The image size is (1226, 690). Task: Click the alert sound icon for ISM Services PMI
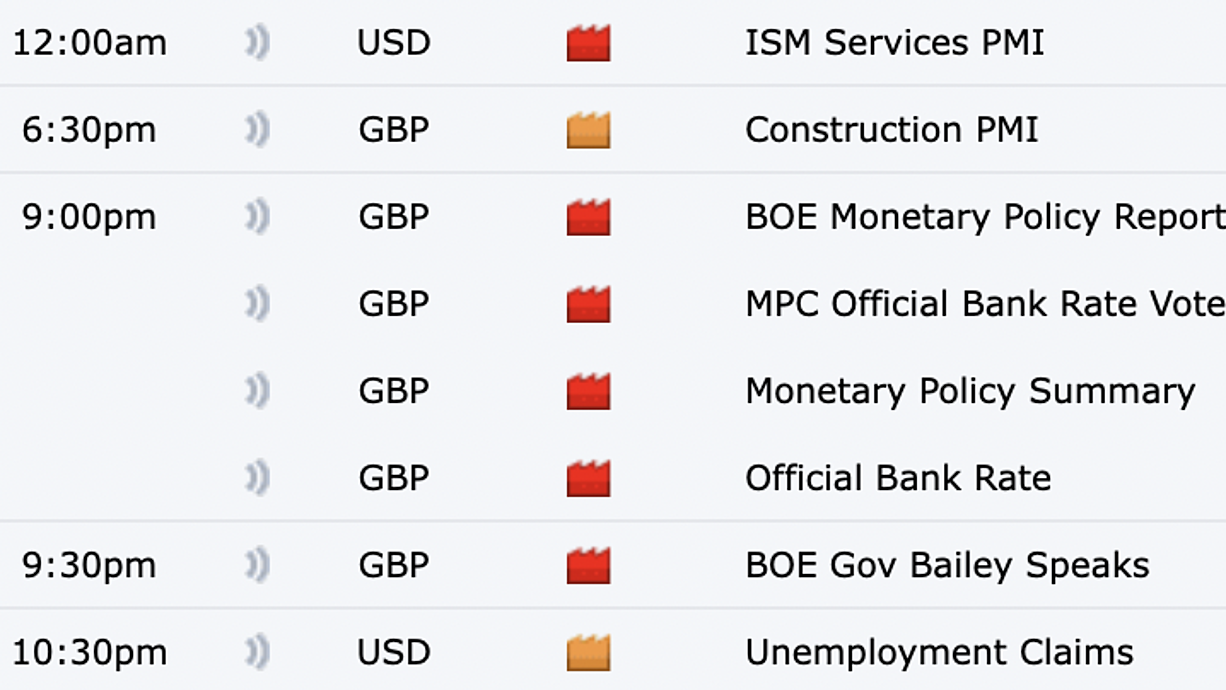click(258, 44)
